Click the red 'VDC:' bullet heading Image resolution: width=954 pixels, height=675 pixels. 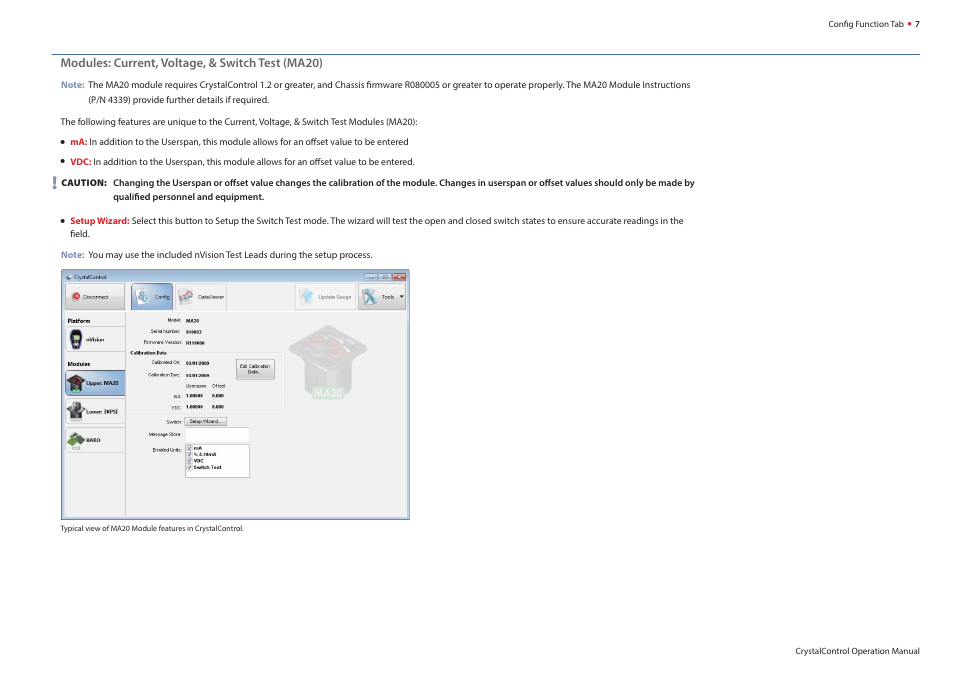[80, 162]
